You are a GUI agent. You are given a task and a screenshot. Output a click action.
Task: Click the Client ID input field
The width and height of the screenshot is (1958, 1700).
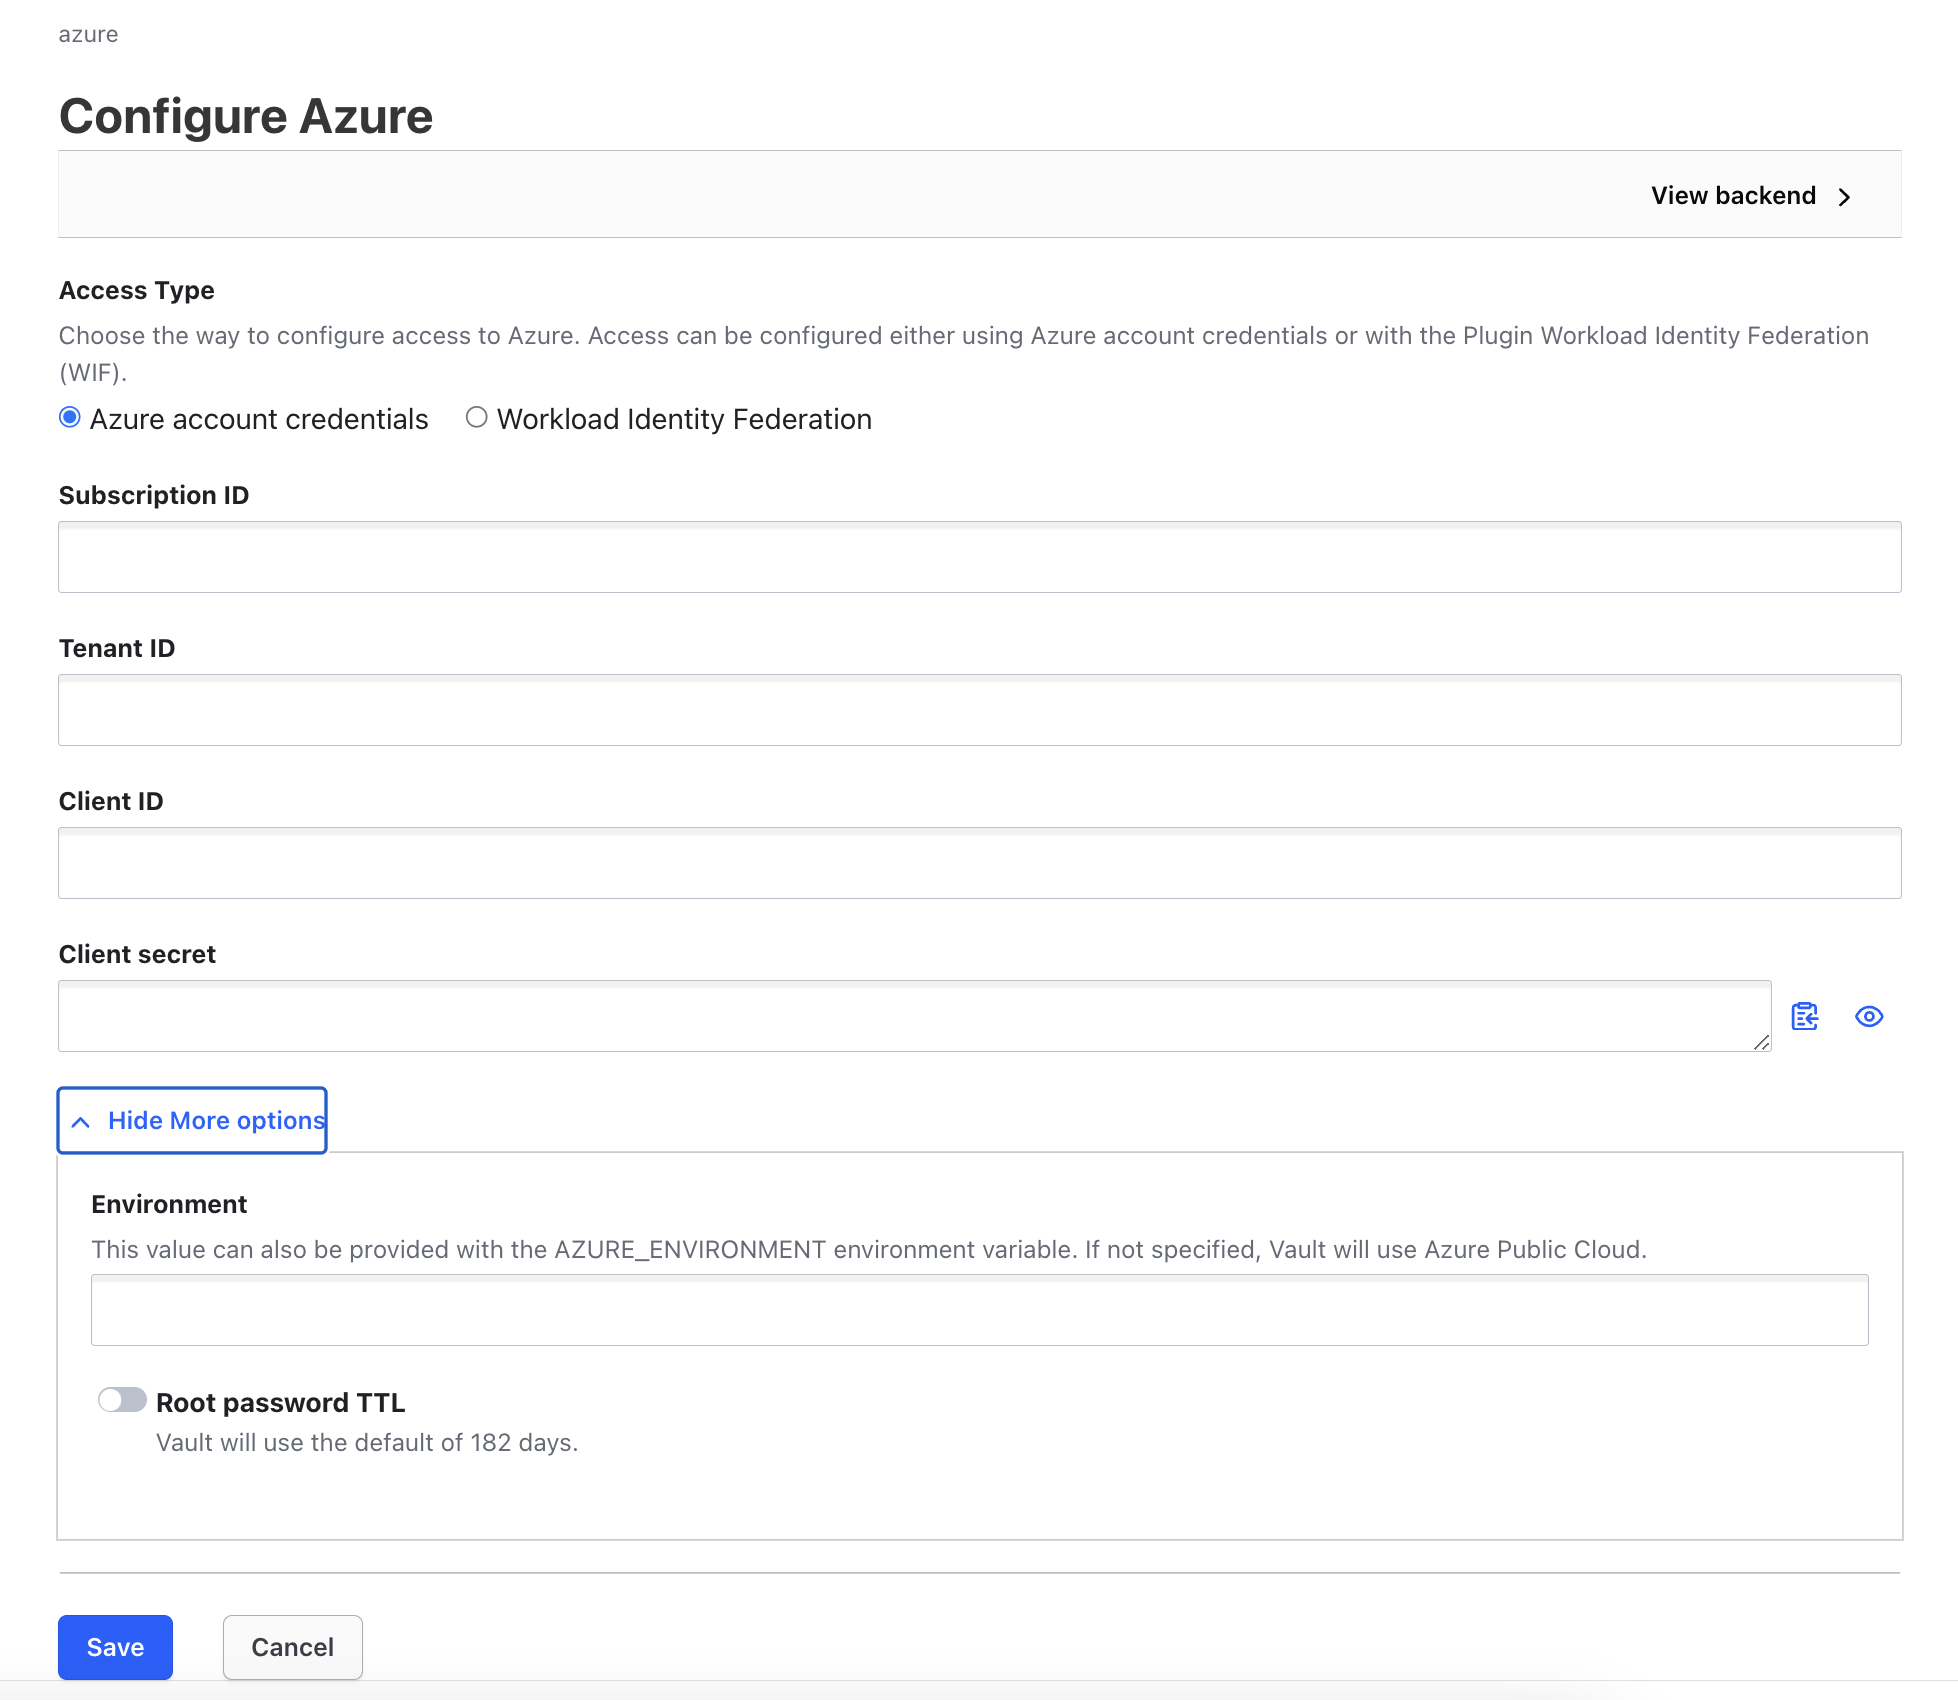click(979, 864)
